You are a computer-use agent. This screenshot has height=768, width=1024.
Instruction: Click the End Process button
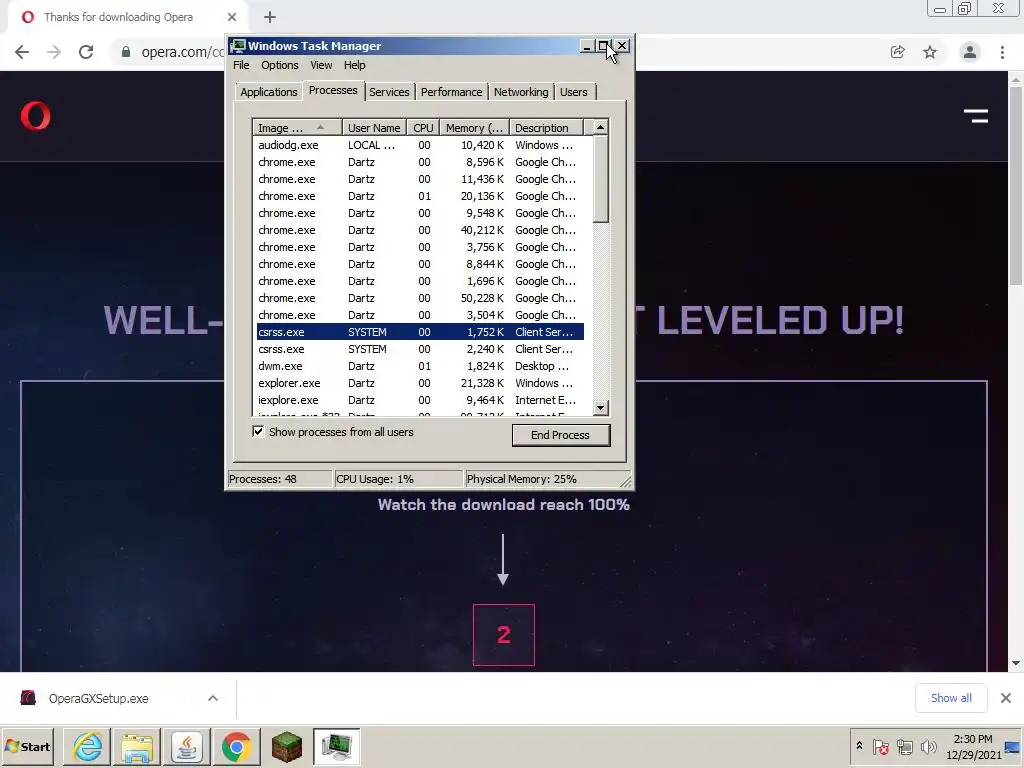coord(560,435)
